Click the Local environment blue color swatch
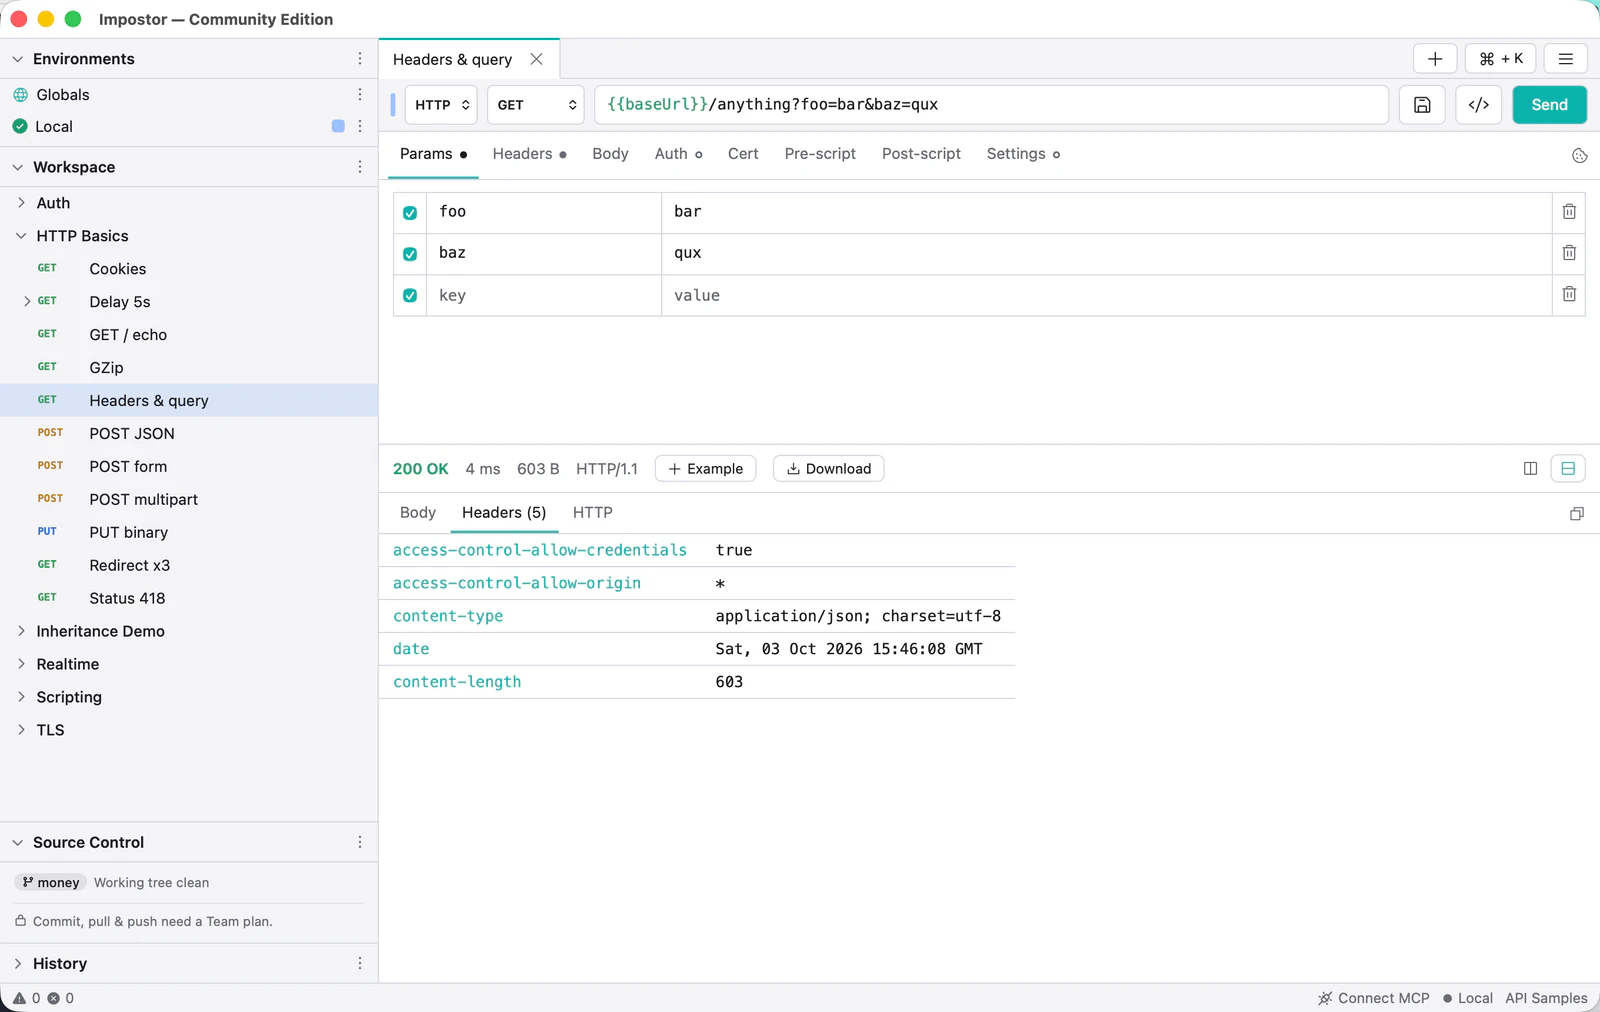This screenshot has width=1600, height=1012. tap(338, 126)
